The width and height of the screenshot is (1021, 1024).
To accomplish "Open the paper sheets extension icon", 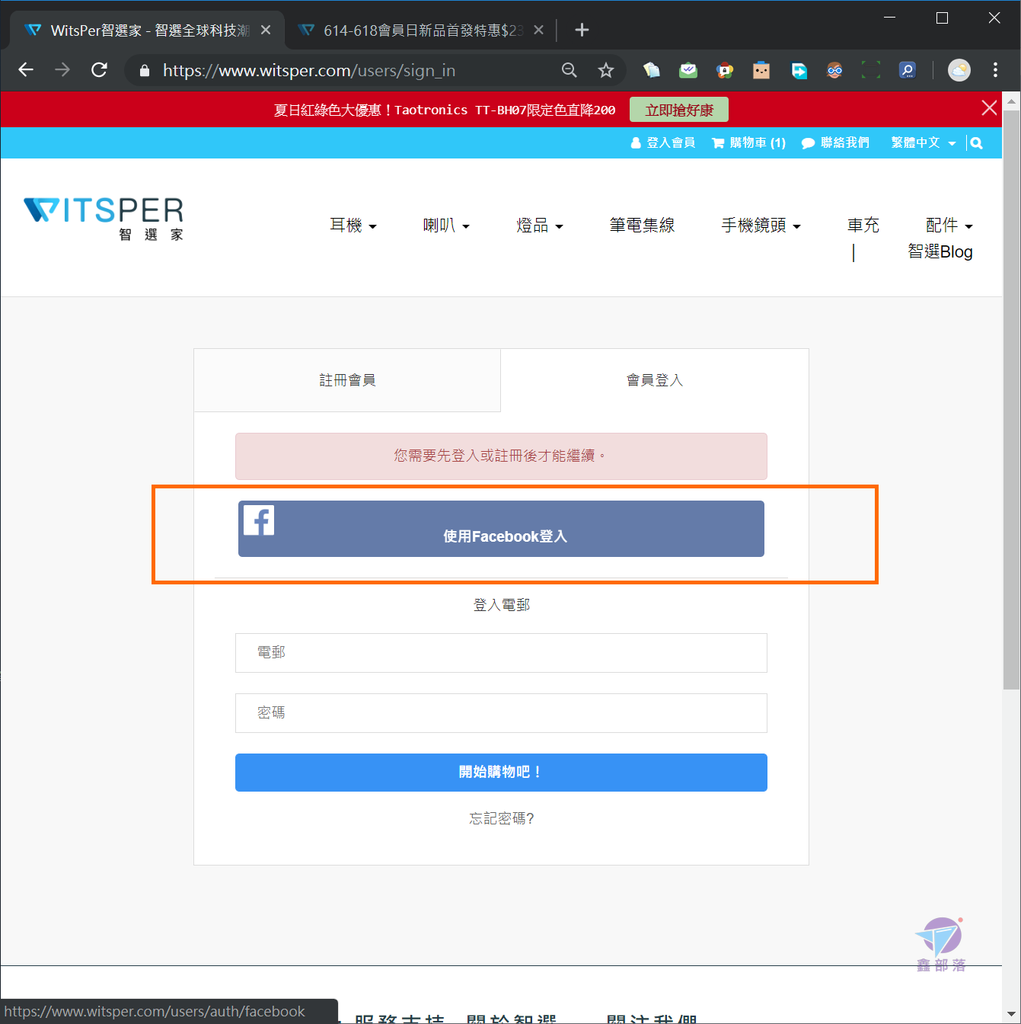I will [x=651, y=70].
